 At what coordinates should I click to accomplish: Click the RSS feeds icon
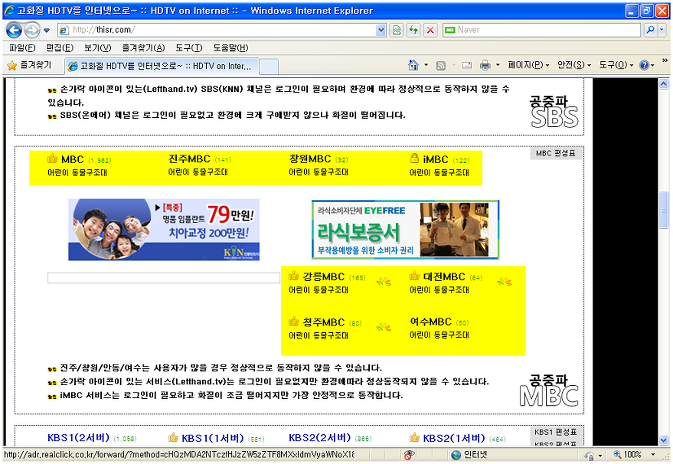tap(441, 65)
